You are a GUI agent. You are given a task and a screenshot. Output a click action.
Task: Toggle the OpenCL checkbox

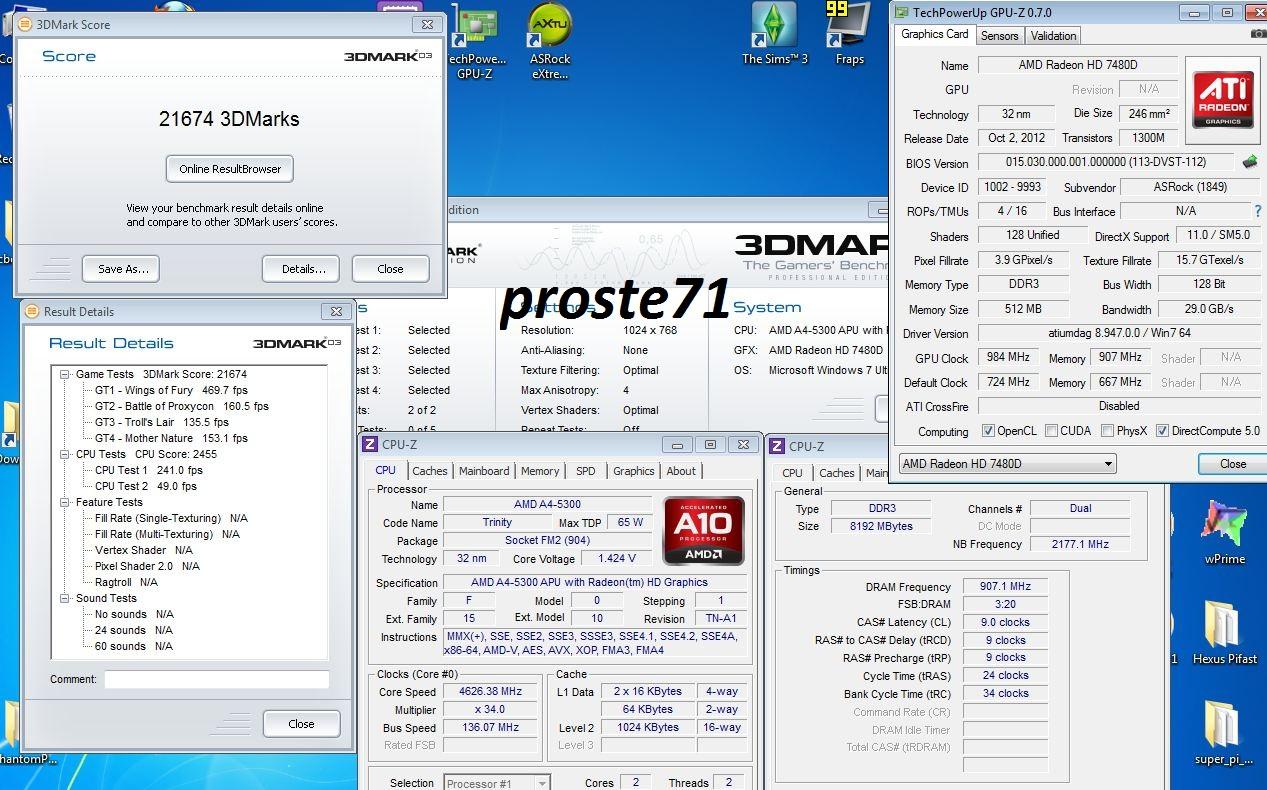pos(988,431)
